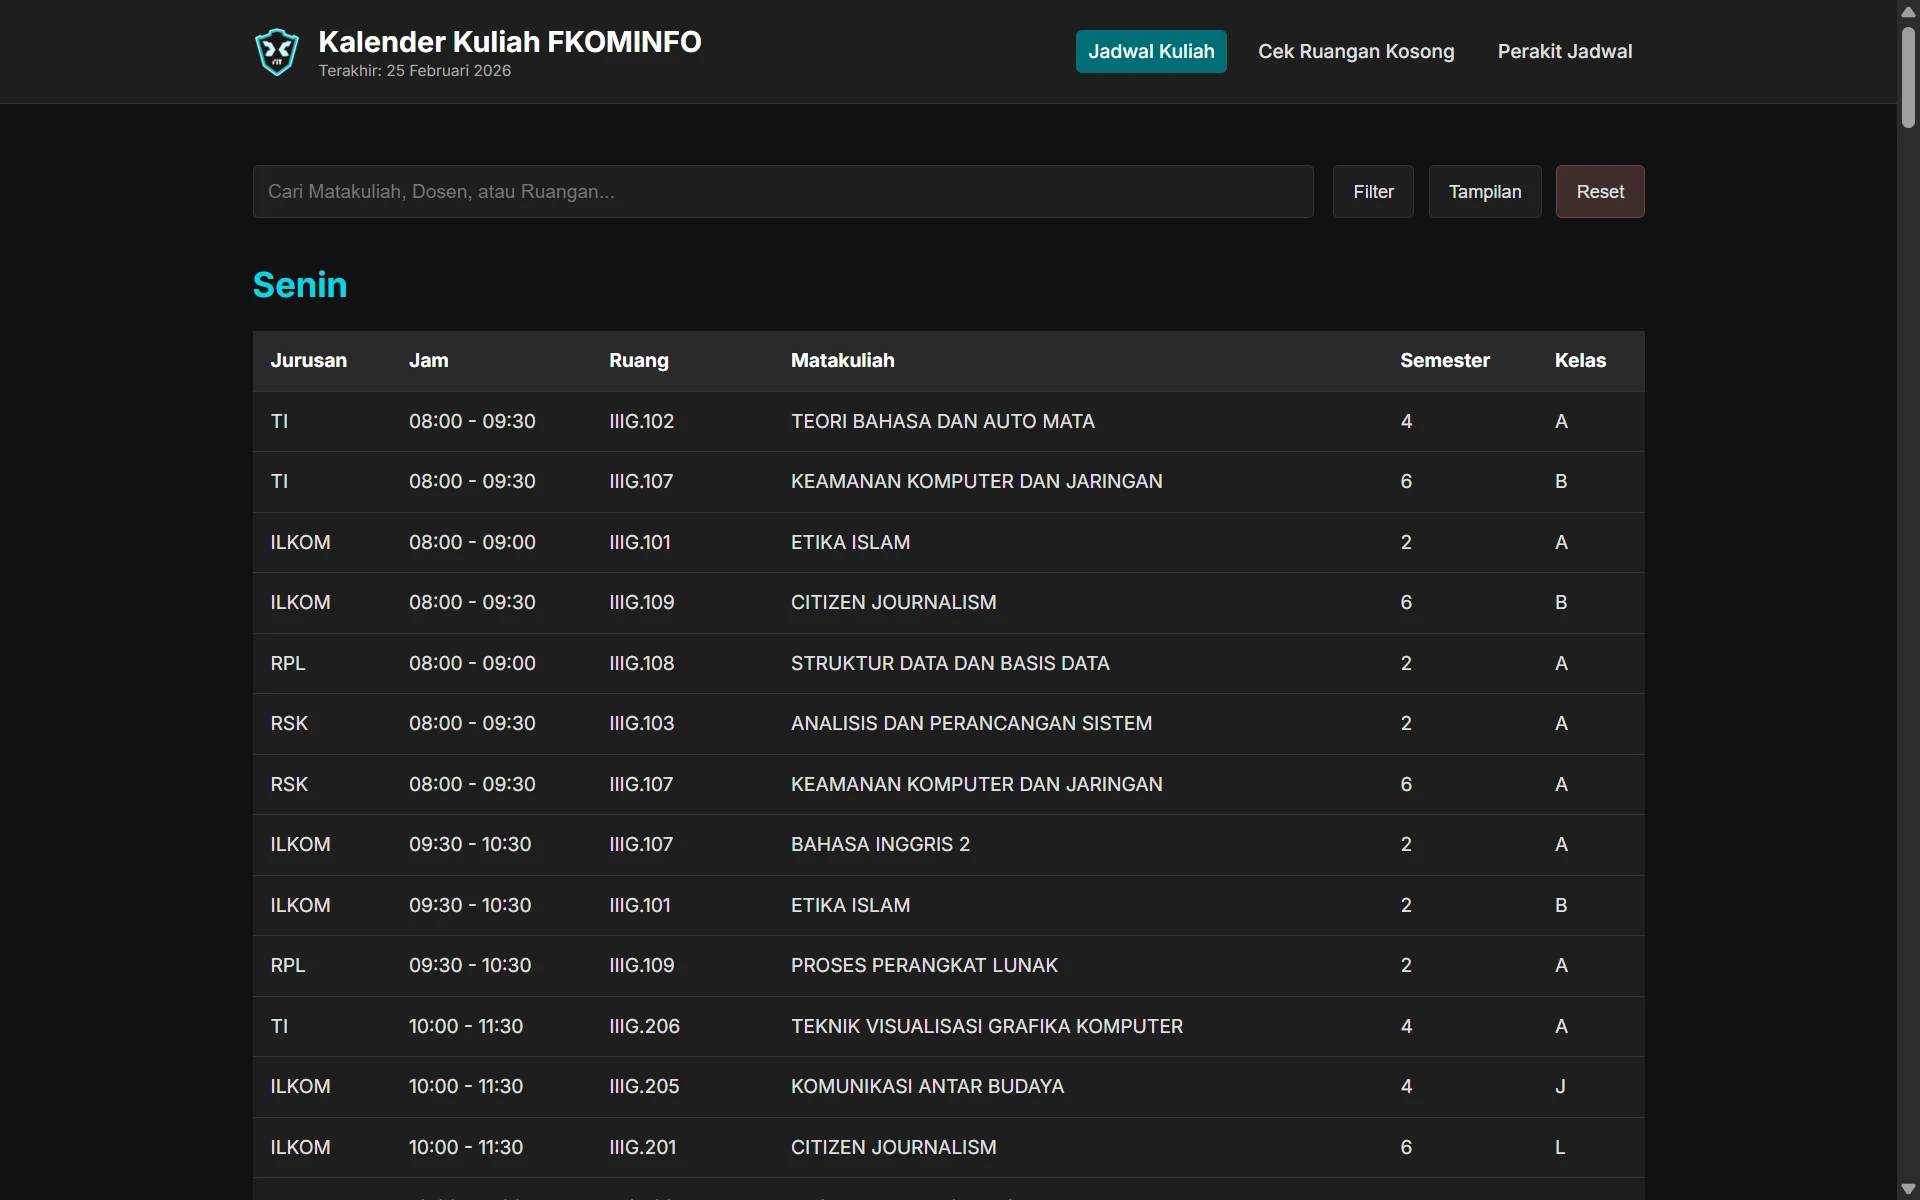Click room IIIG.103 cell
The image size is (1920, 1200).
[x=641, y=723]
